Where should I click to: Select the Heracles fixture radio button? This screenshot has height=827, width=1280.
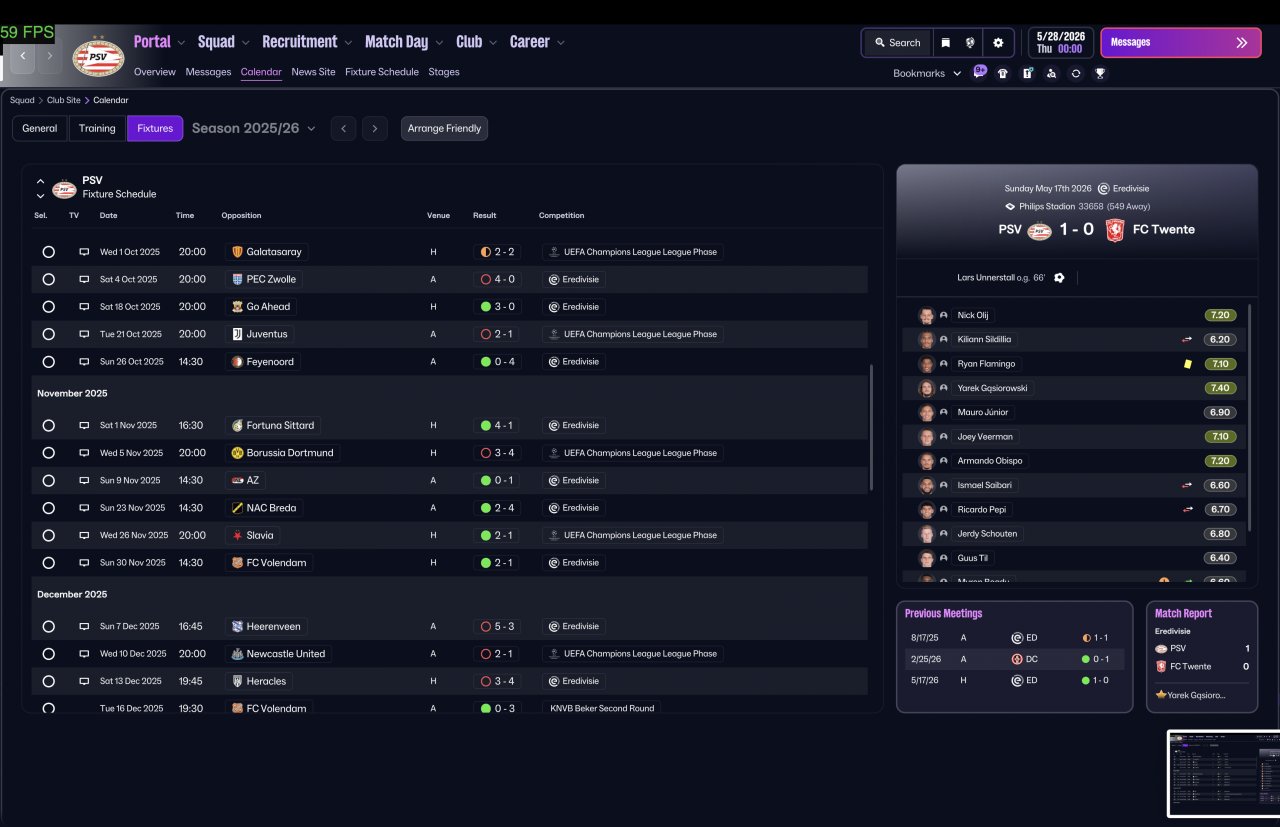(48, 681)
